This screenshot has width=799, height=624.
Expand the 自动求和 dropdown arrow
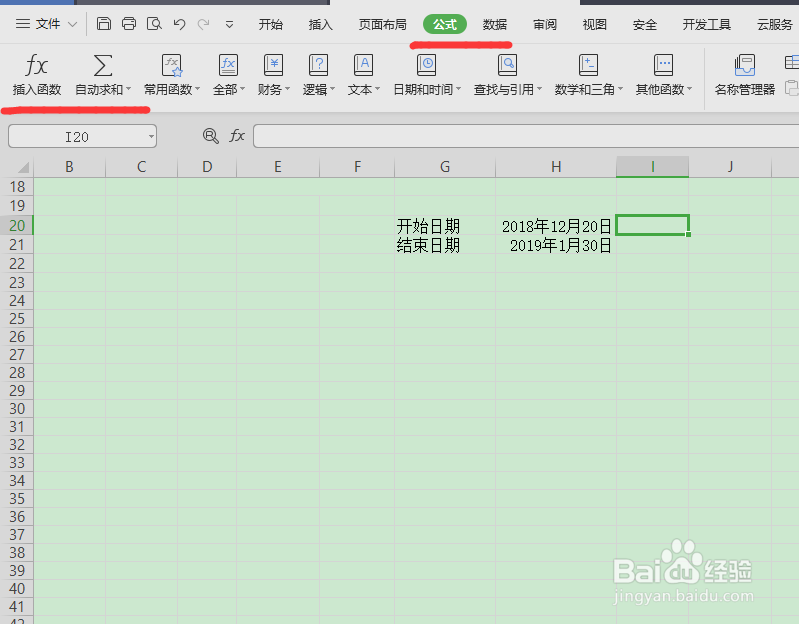129,89
